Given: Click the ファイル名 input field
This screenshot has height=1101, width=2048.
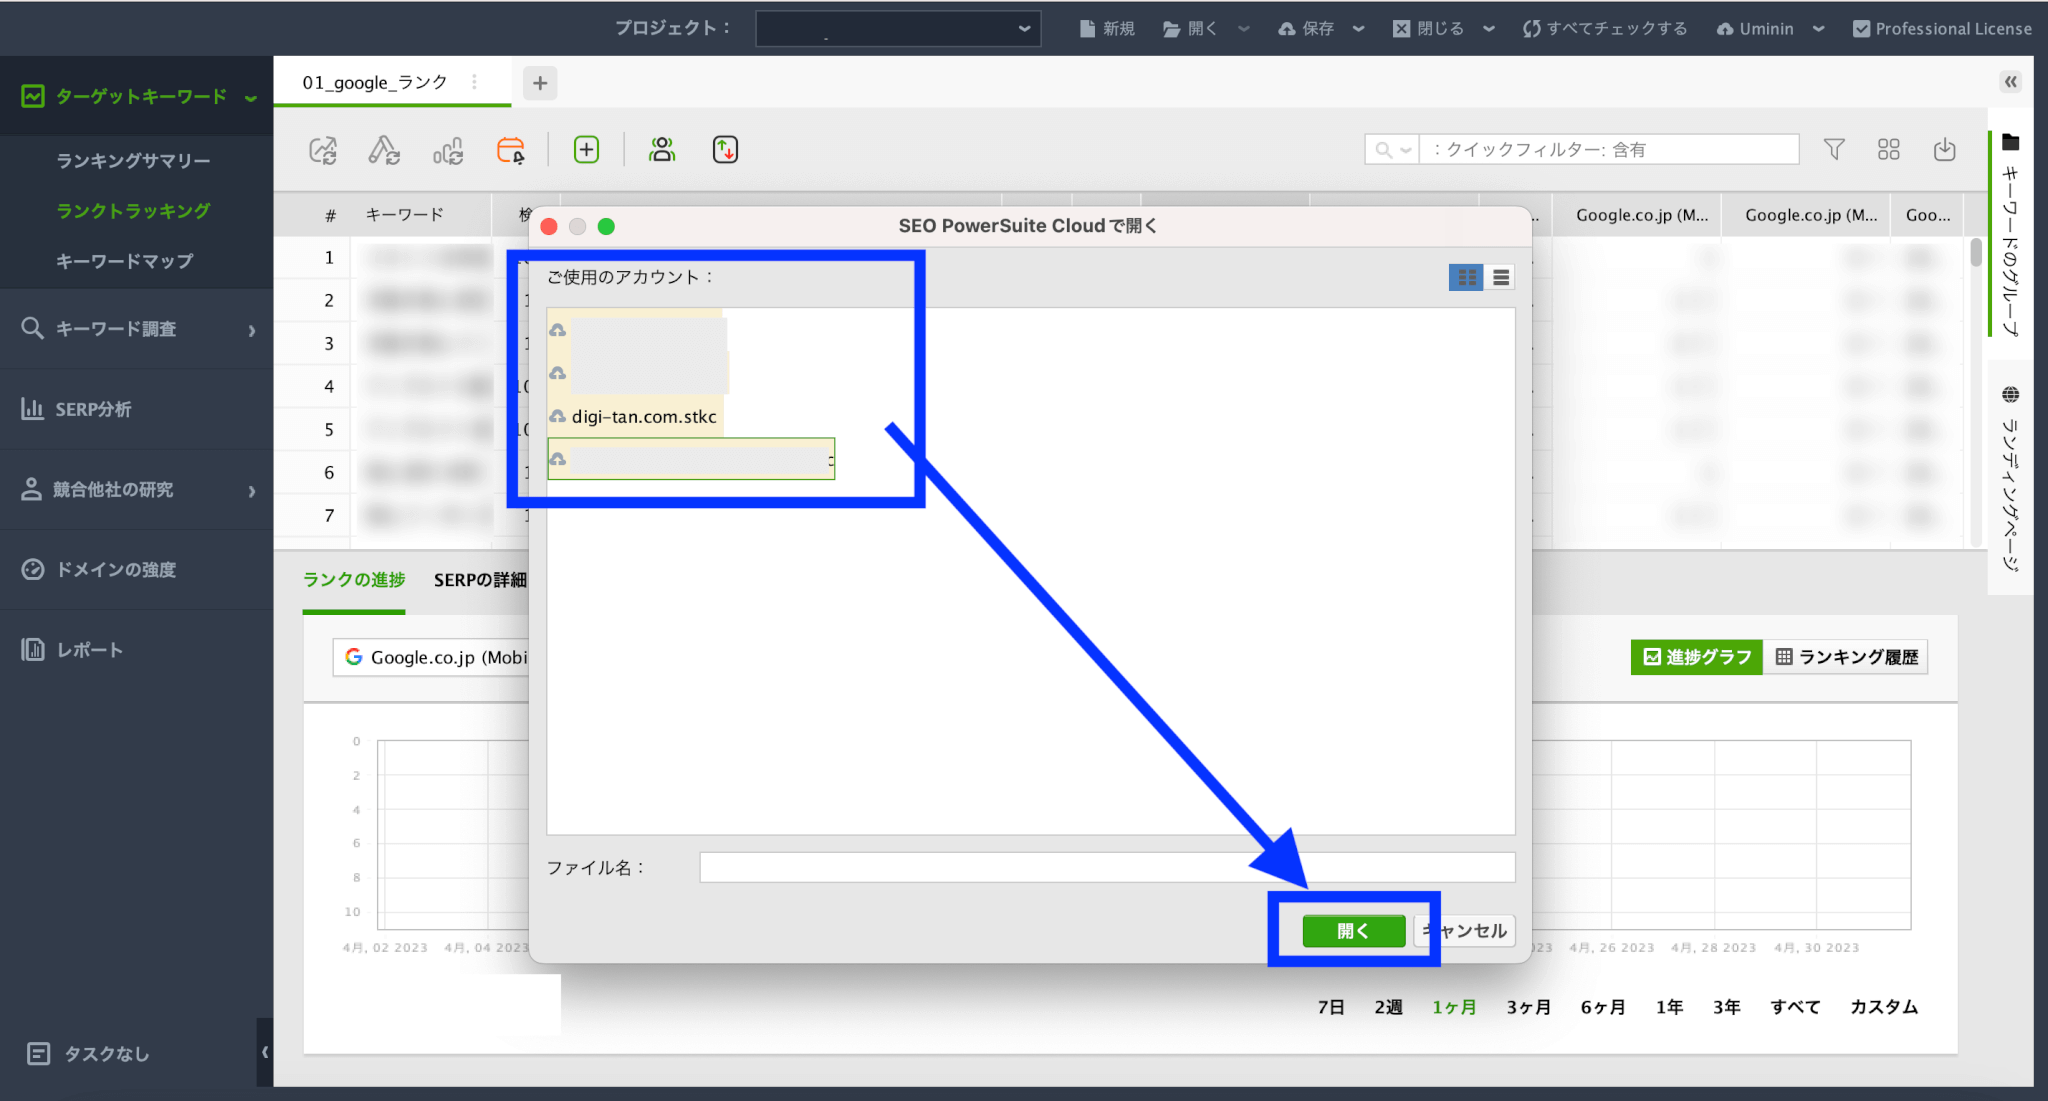Looking at the screenshot, I should [1107, 867].
